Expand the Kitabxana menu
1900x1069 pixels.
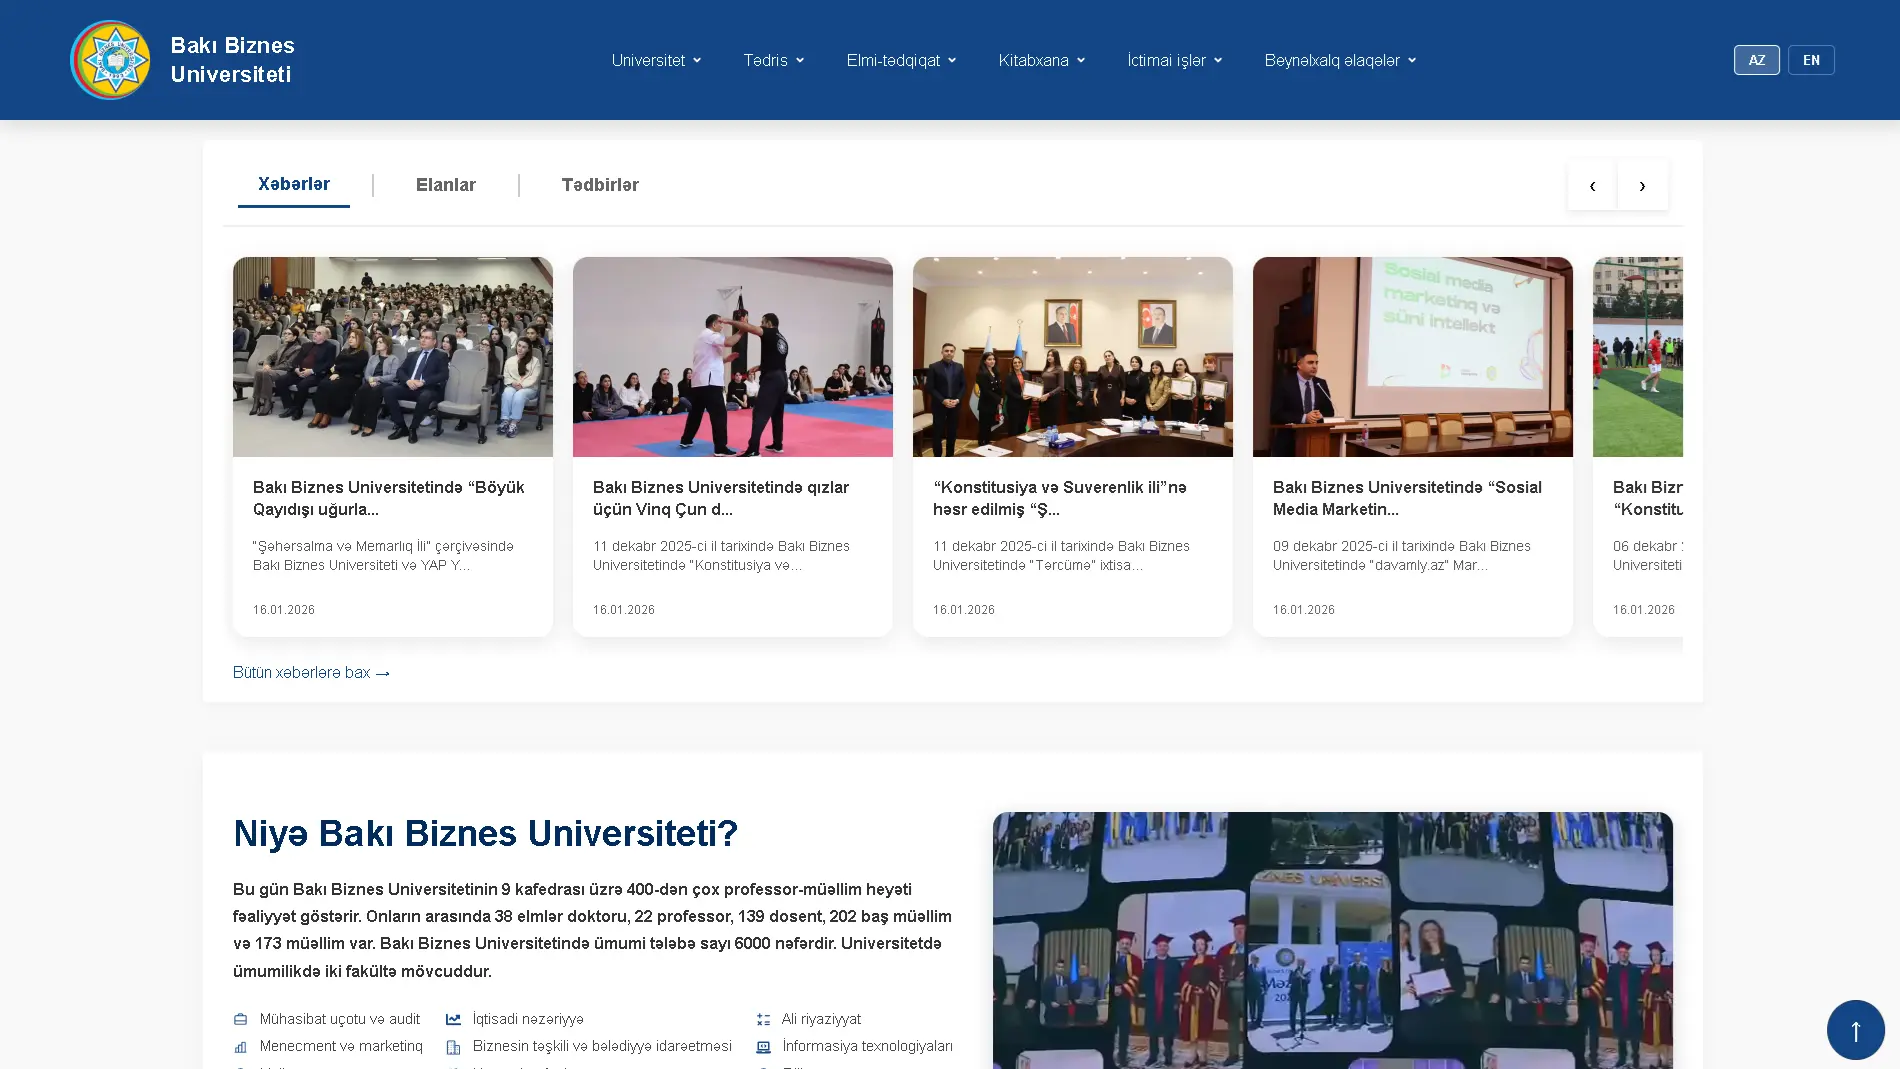[x=1040, y=60]
